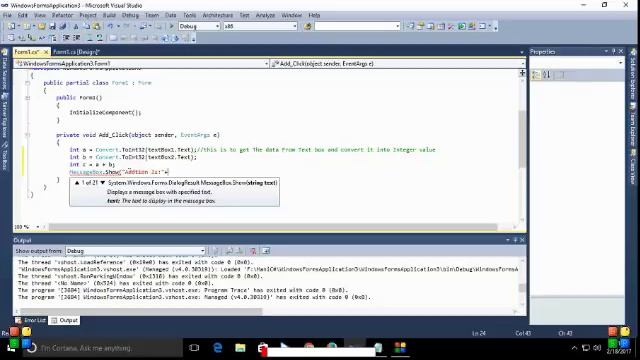Open Microsoft Edge from taskbar
Image resolution: width=640 pixels, height=360 pixels.
(218, 348)
